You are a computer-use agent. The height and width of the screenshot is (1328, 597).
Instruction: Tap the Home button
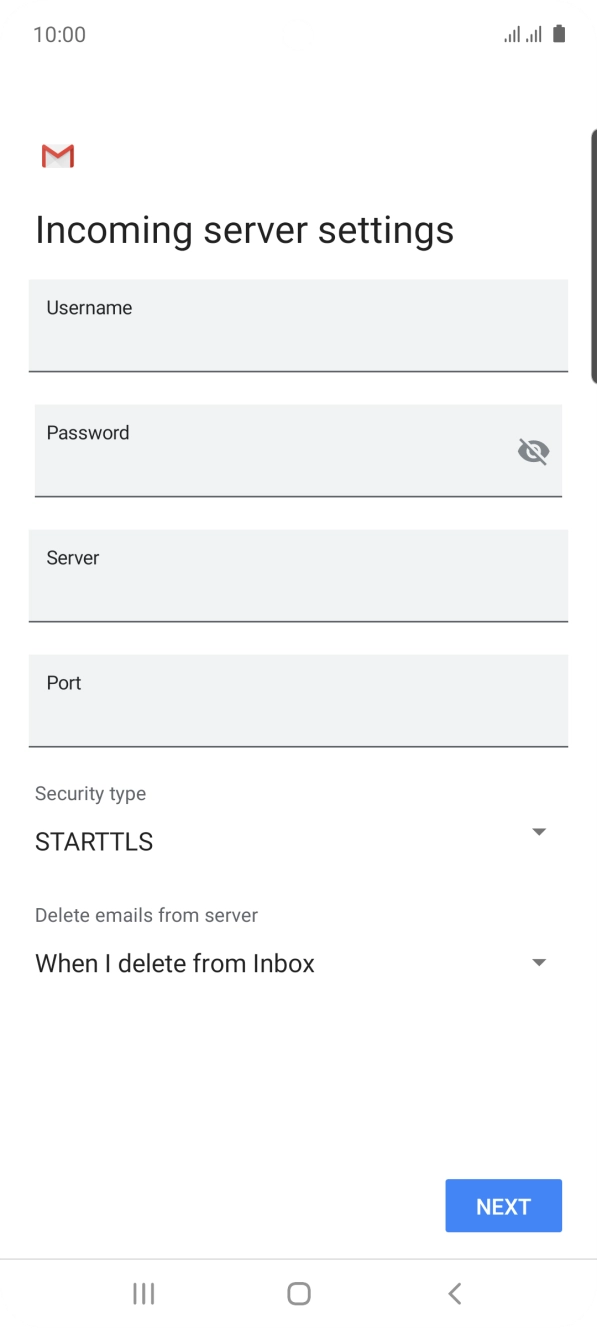click(x=298, y=1292)
